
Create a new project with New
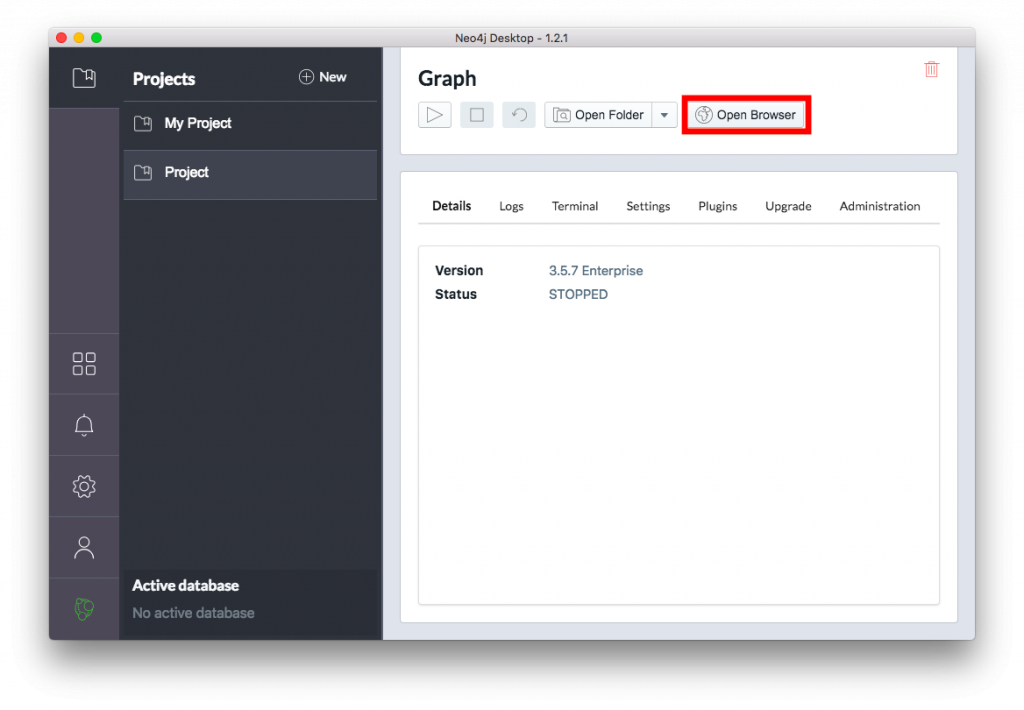tap(323, 77)
